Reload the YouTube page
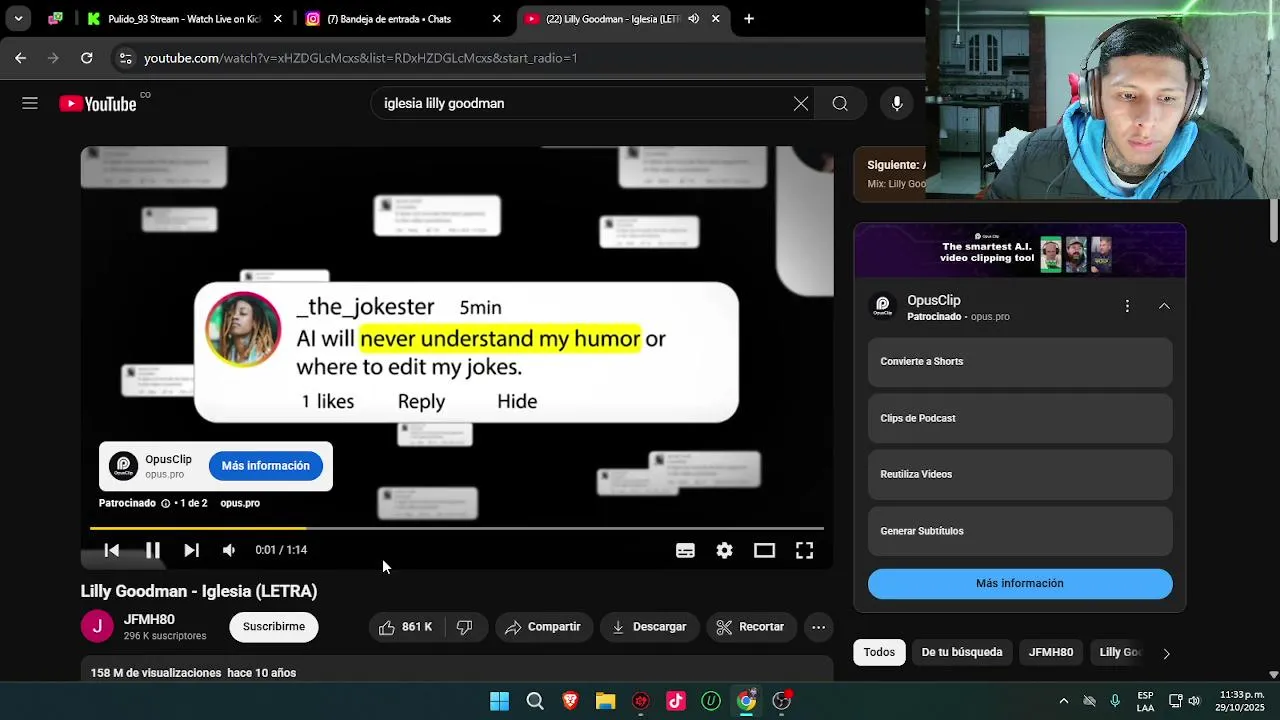This screenshot has height=720, width=1280. (87, 58)
